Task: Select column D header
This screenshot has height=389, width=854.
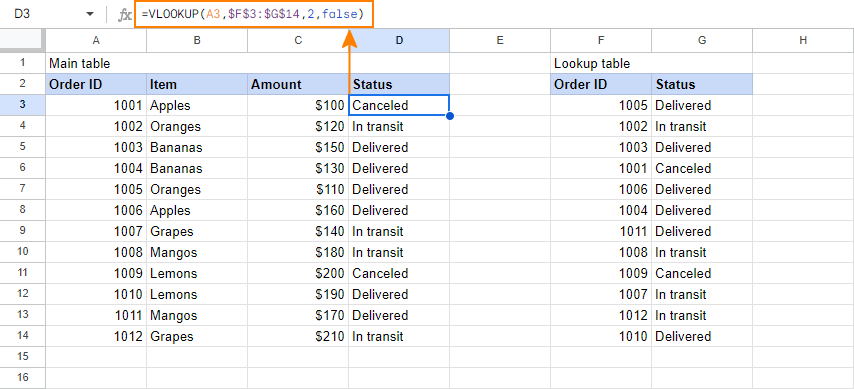Action: (399, 40)
